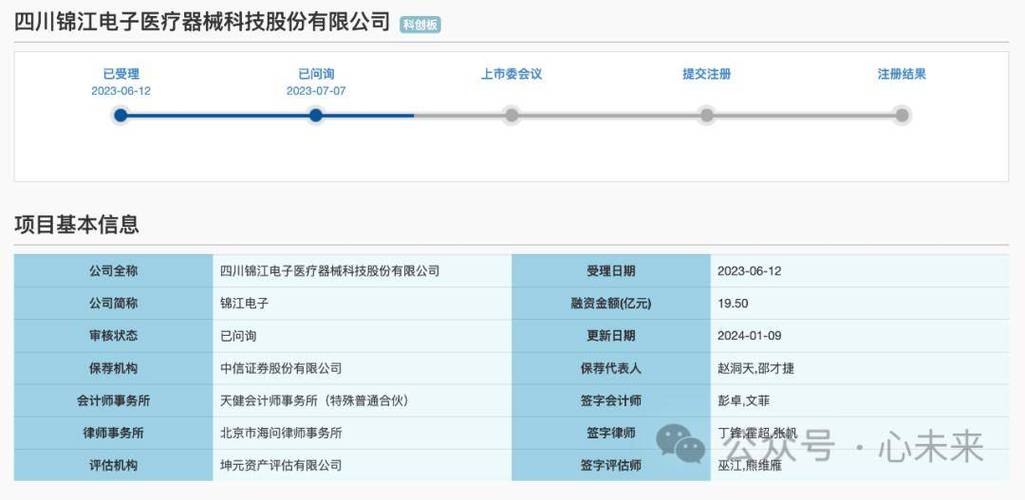
Task: Click the 锦江电子 value cell
Action: (361, 303)
